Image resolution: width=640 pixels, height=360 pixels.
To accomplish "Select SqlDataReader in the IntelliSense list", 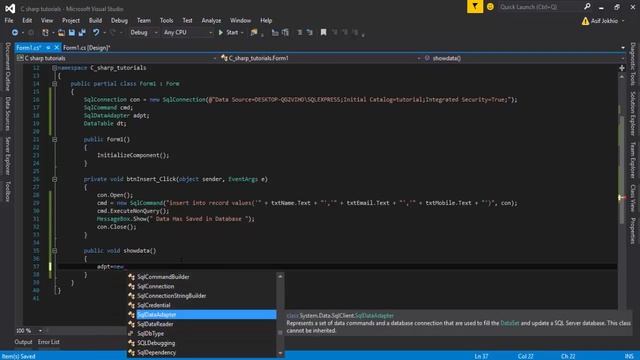I will pos(202,324).
